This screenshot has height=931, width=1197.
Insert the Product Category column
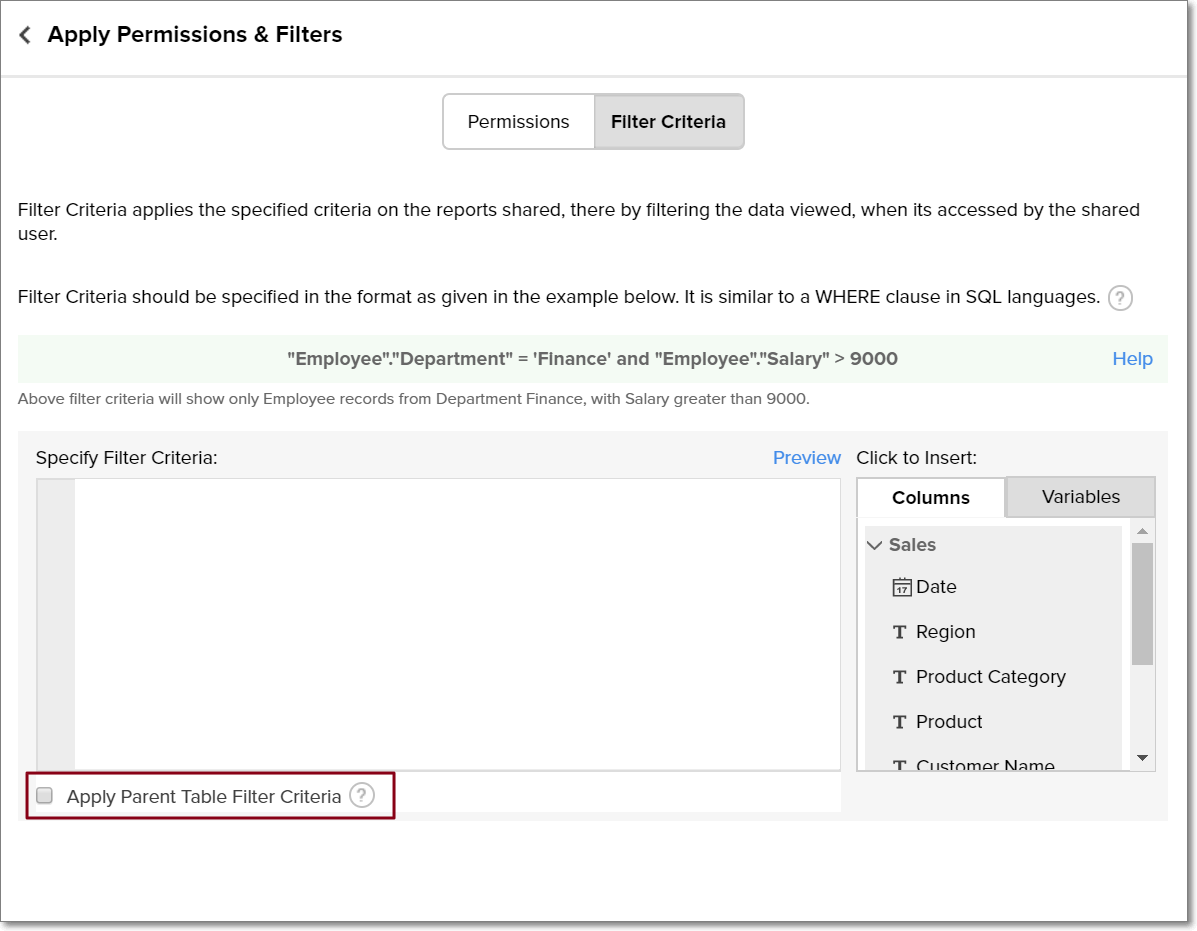990,677
